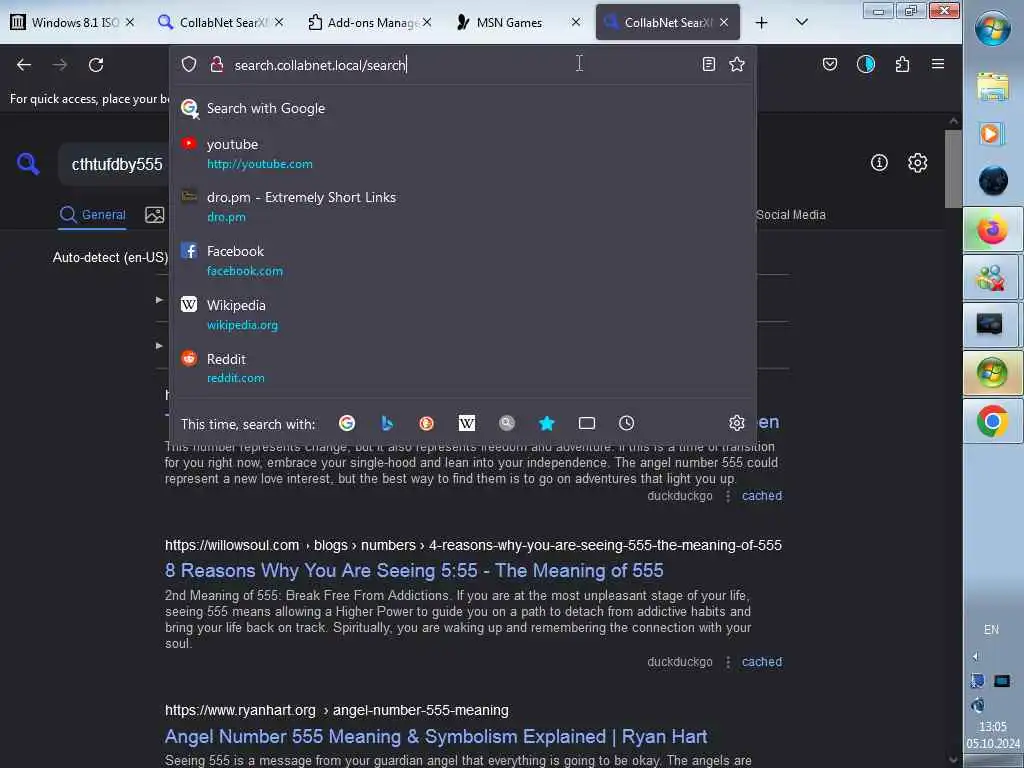Search this time with DuckDuckGo icon
1024x768 pixels.
(x=426, y=423)
